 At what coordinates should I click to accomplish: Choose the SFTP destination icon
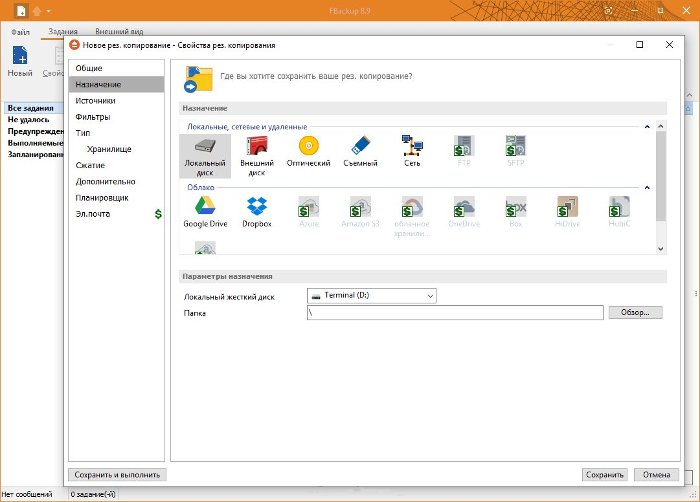pyautogui.click(x=516, y=151)
